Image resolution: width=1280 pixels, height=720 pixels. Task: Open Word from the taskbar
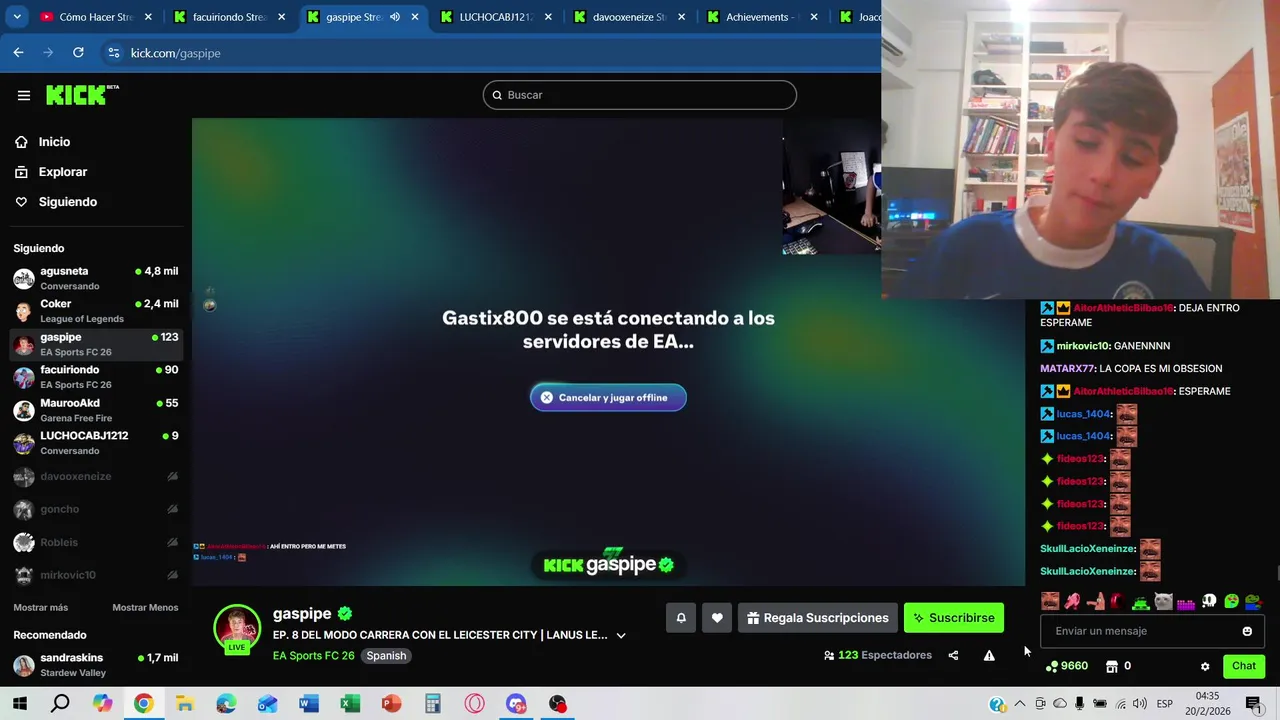pos(309,704)
